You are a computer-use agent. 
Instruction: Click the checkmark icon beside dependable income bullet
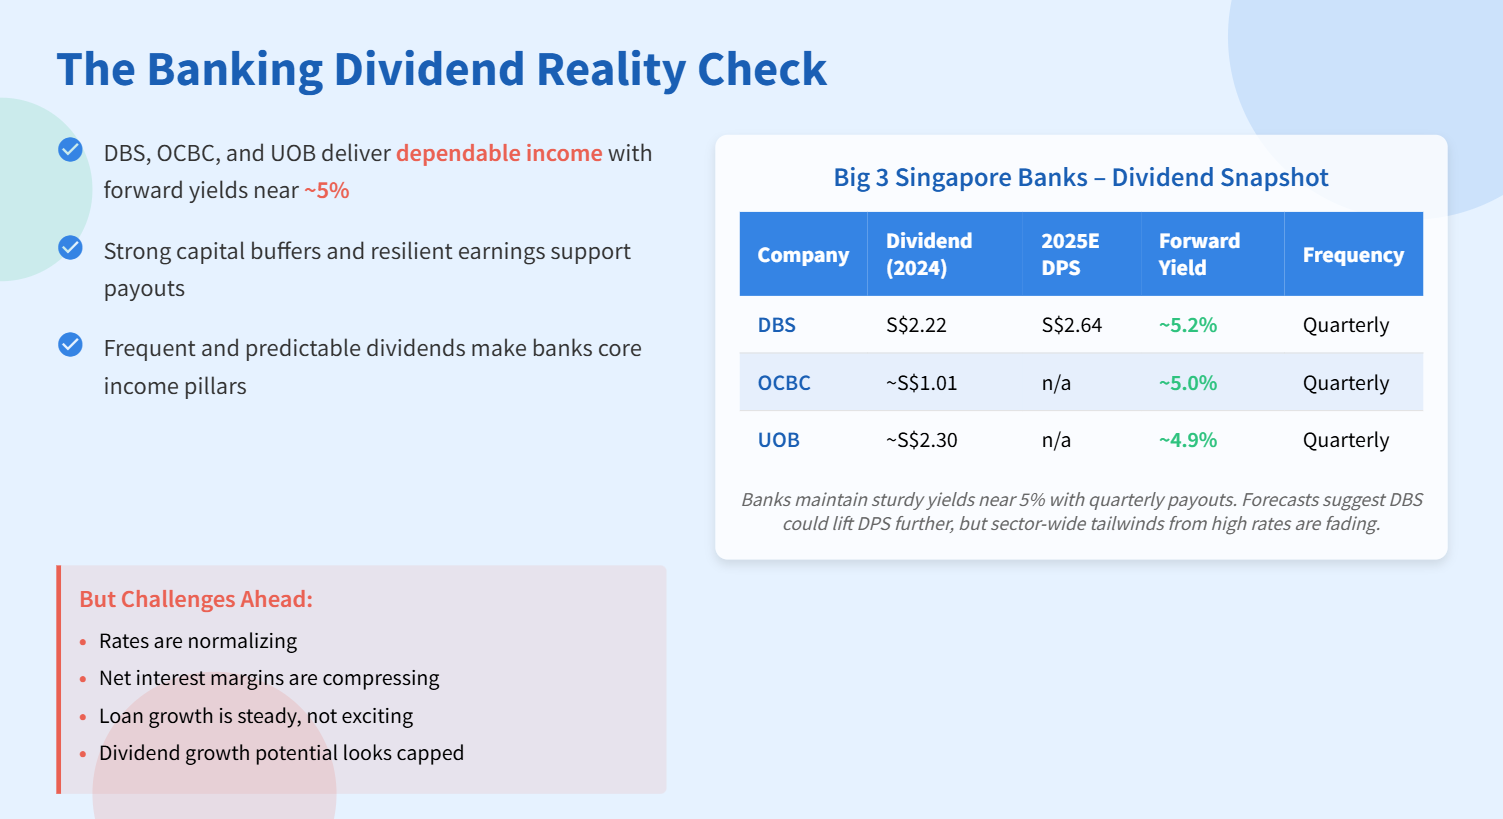pos(70,150)
